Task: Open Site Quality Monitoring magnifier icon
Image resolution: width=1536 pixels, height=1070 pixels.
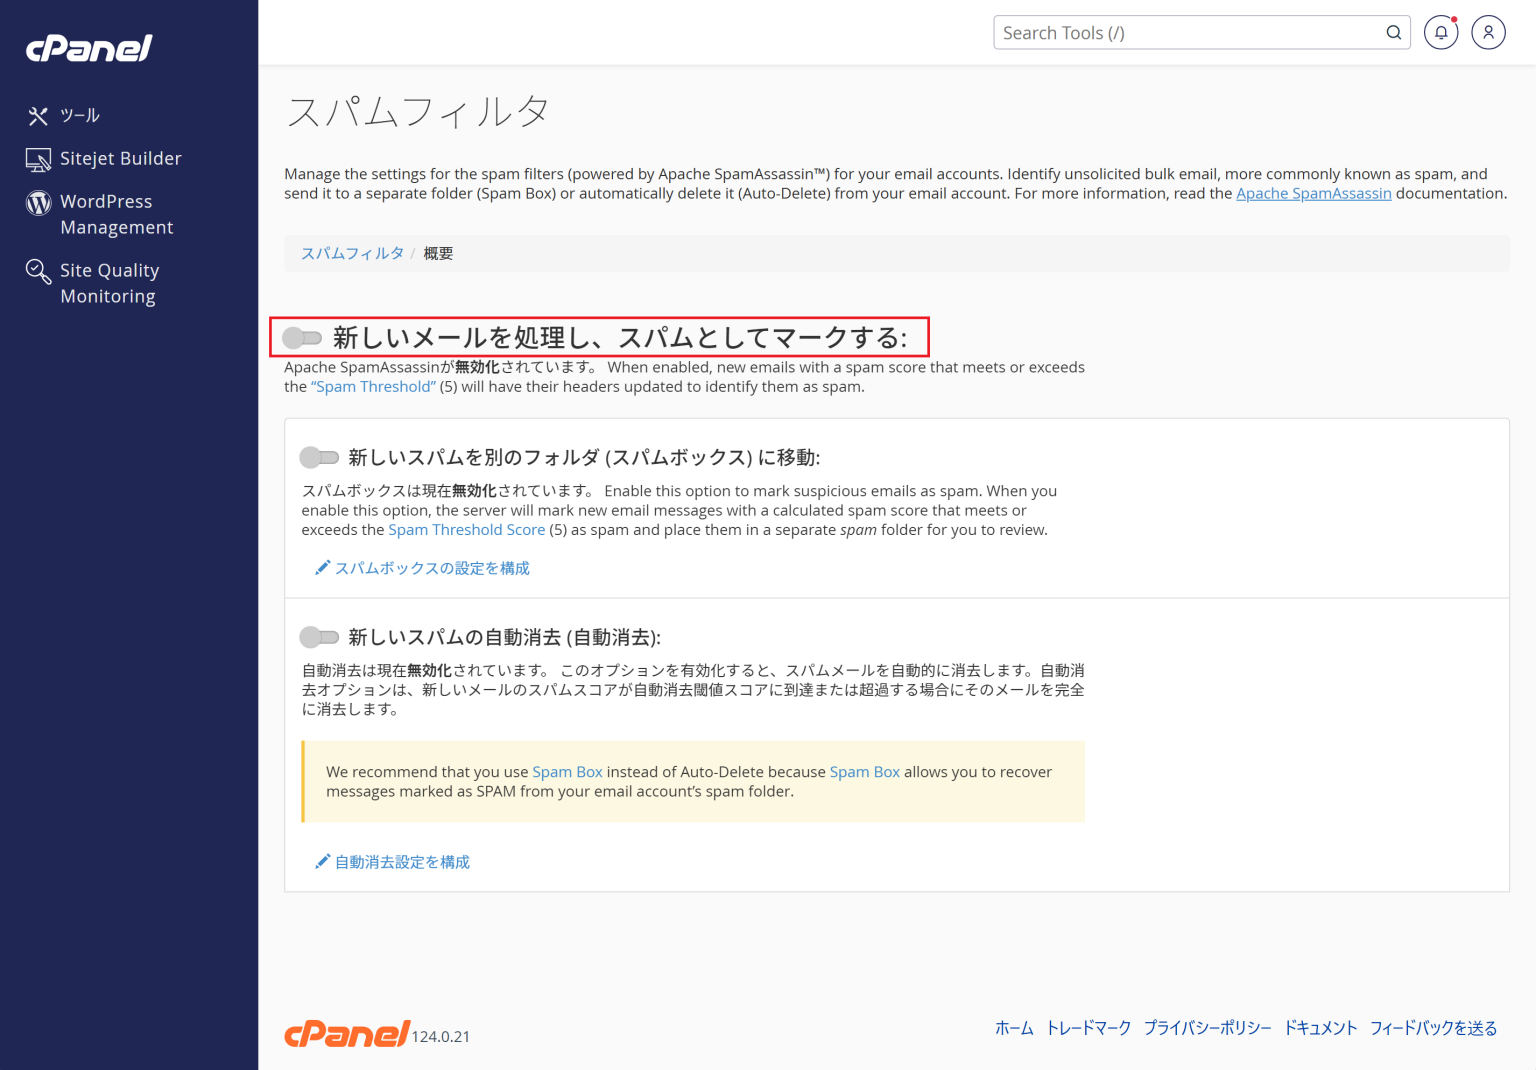Action: (37, 270)
